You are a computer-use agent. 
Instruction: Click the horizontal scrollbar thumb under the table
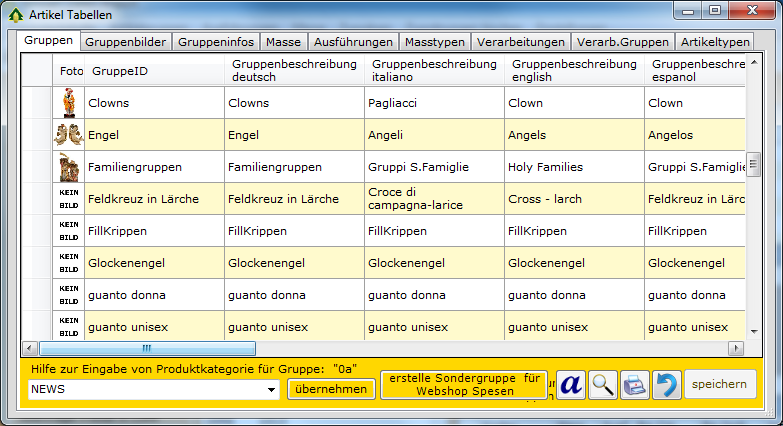pos(146,348)
